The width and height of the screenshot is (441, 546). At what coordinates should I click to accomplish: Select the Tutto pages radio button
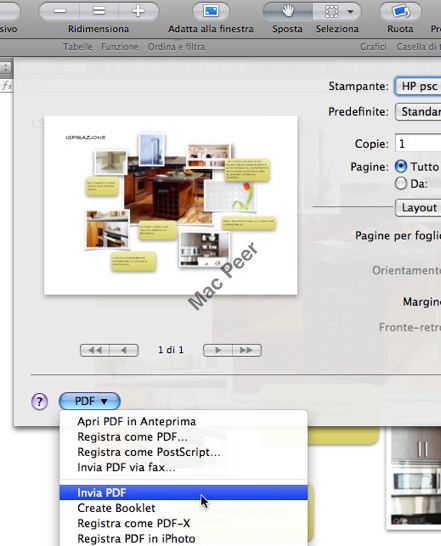click(x=401, y=166)
